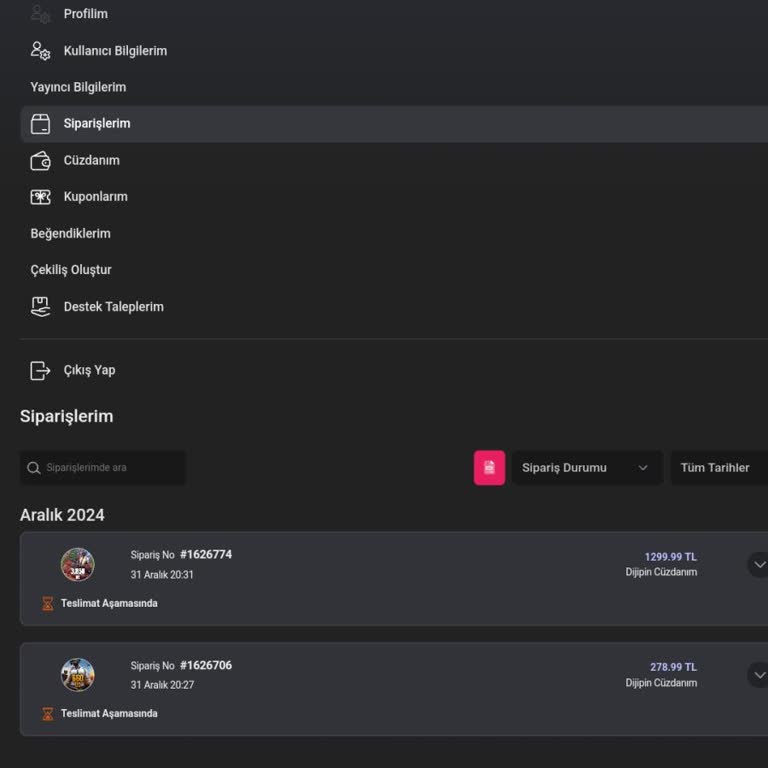
Task: Click the pink export document icon
Action: point(489,468)
